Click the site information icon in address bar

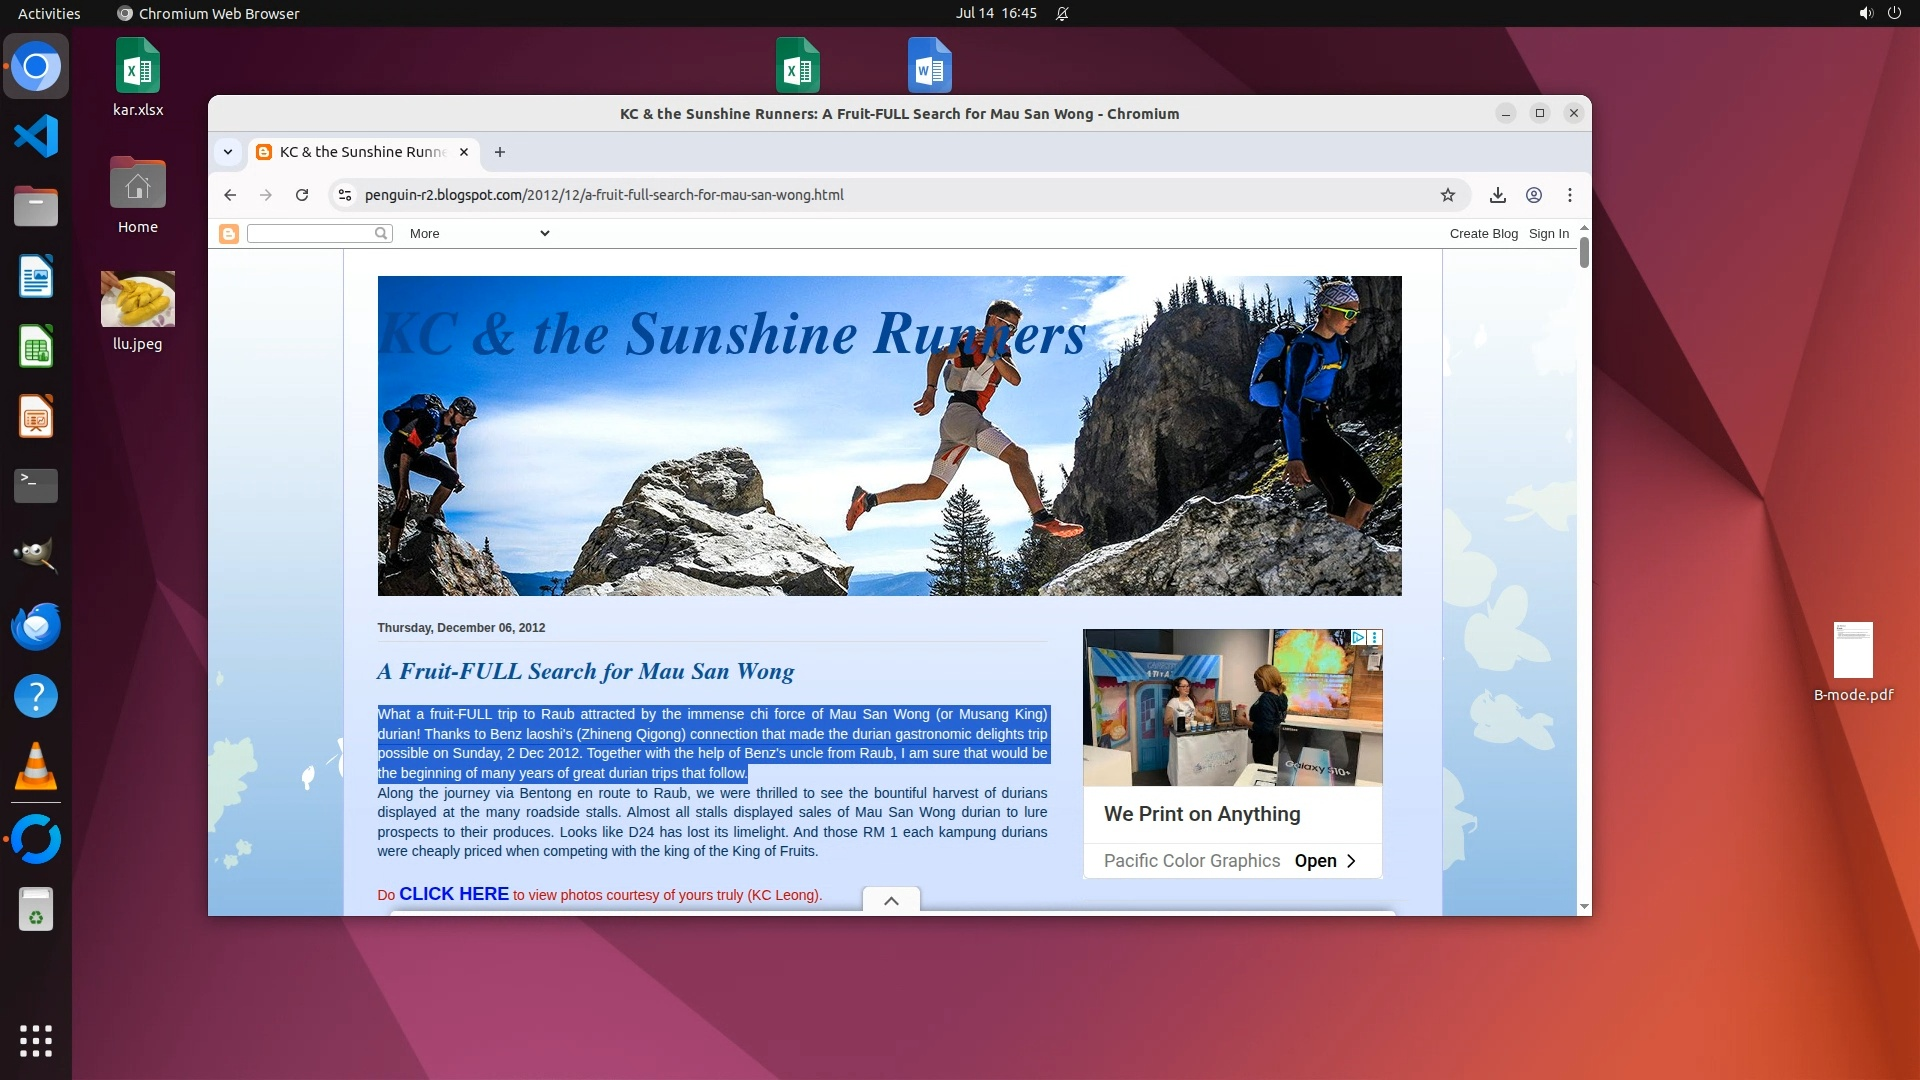point(345,195)
